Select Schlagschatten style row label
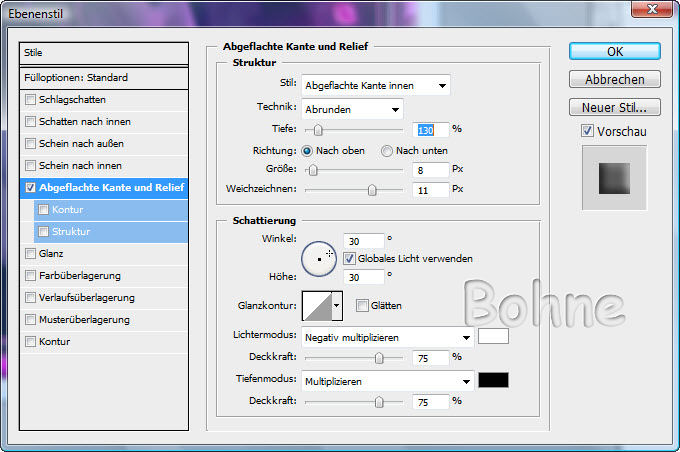The height and width of the screenshot is (452, 680). point(72,100)
